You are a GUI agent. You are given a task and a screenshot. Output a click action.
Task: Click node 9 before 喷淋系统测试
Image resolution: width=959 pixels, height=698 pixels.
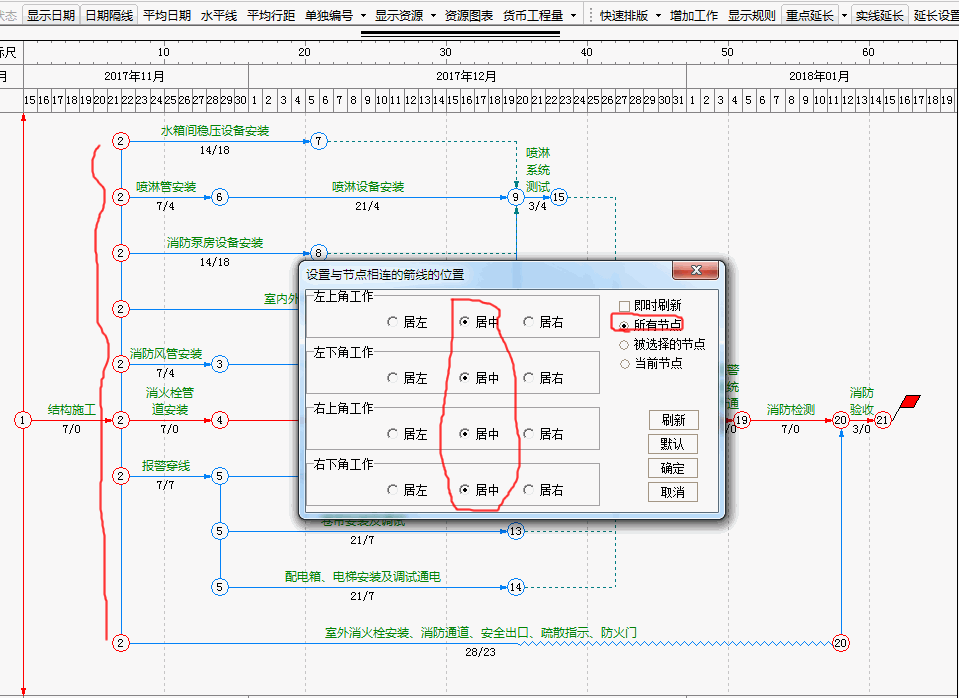516,197
